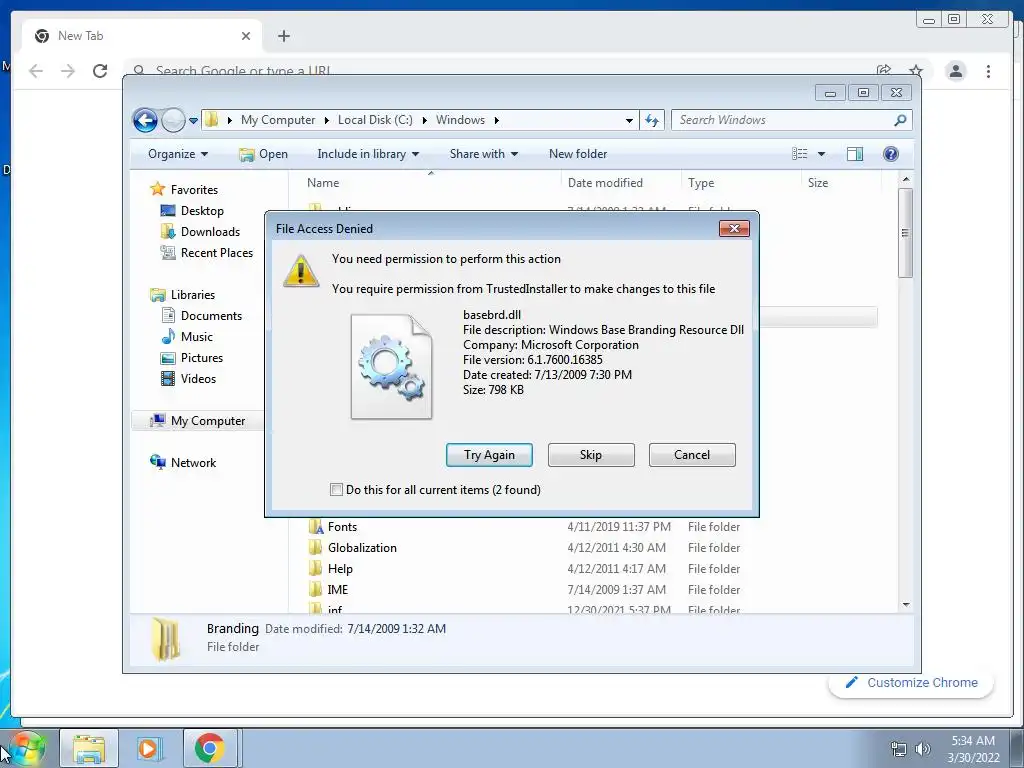The image size is (1024, 768).
Task: Click My Computer in the address breadcrumb
Action: (x=278, y=120)
